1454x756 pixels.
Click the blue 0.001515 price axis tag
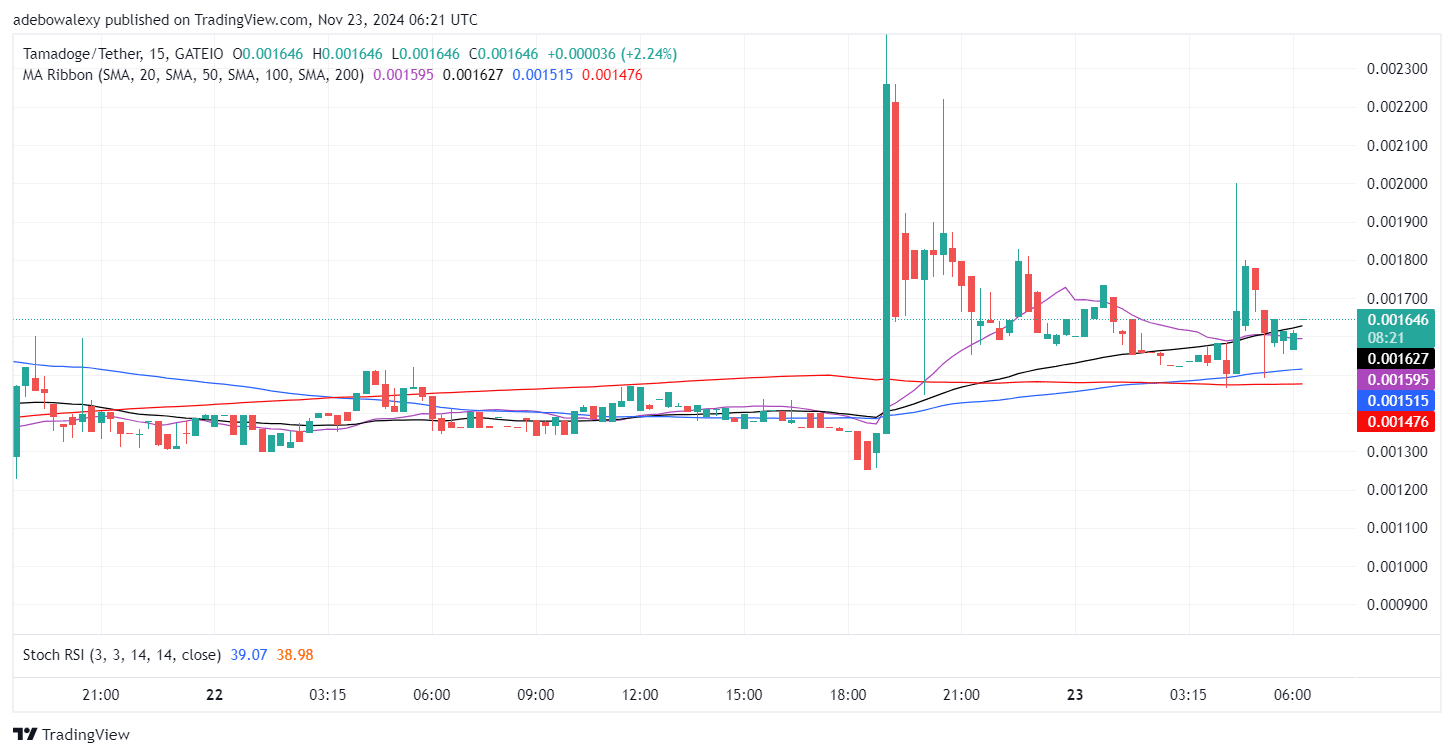click(1395, 400)
